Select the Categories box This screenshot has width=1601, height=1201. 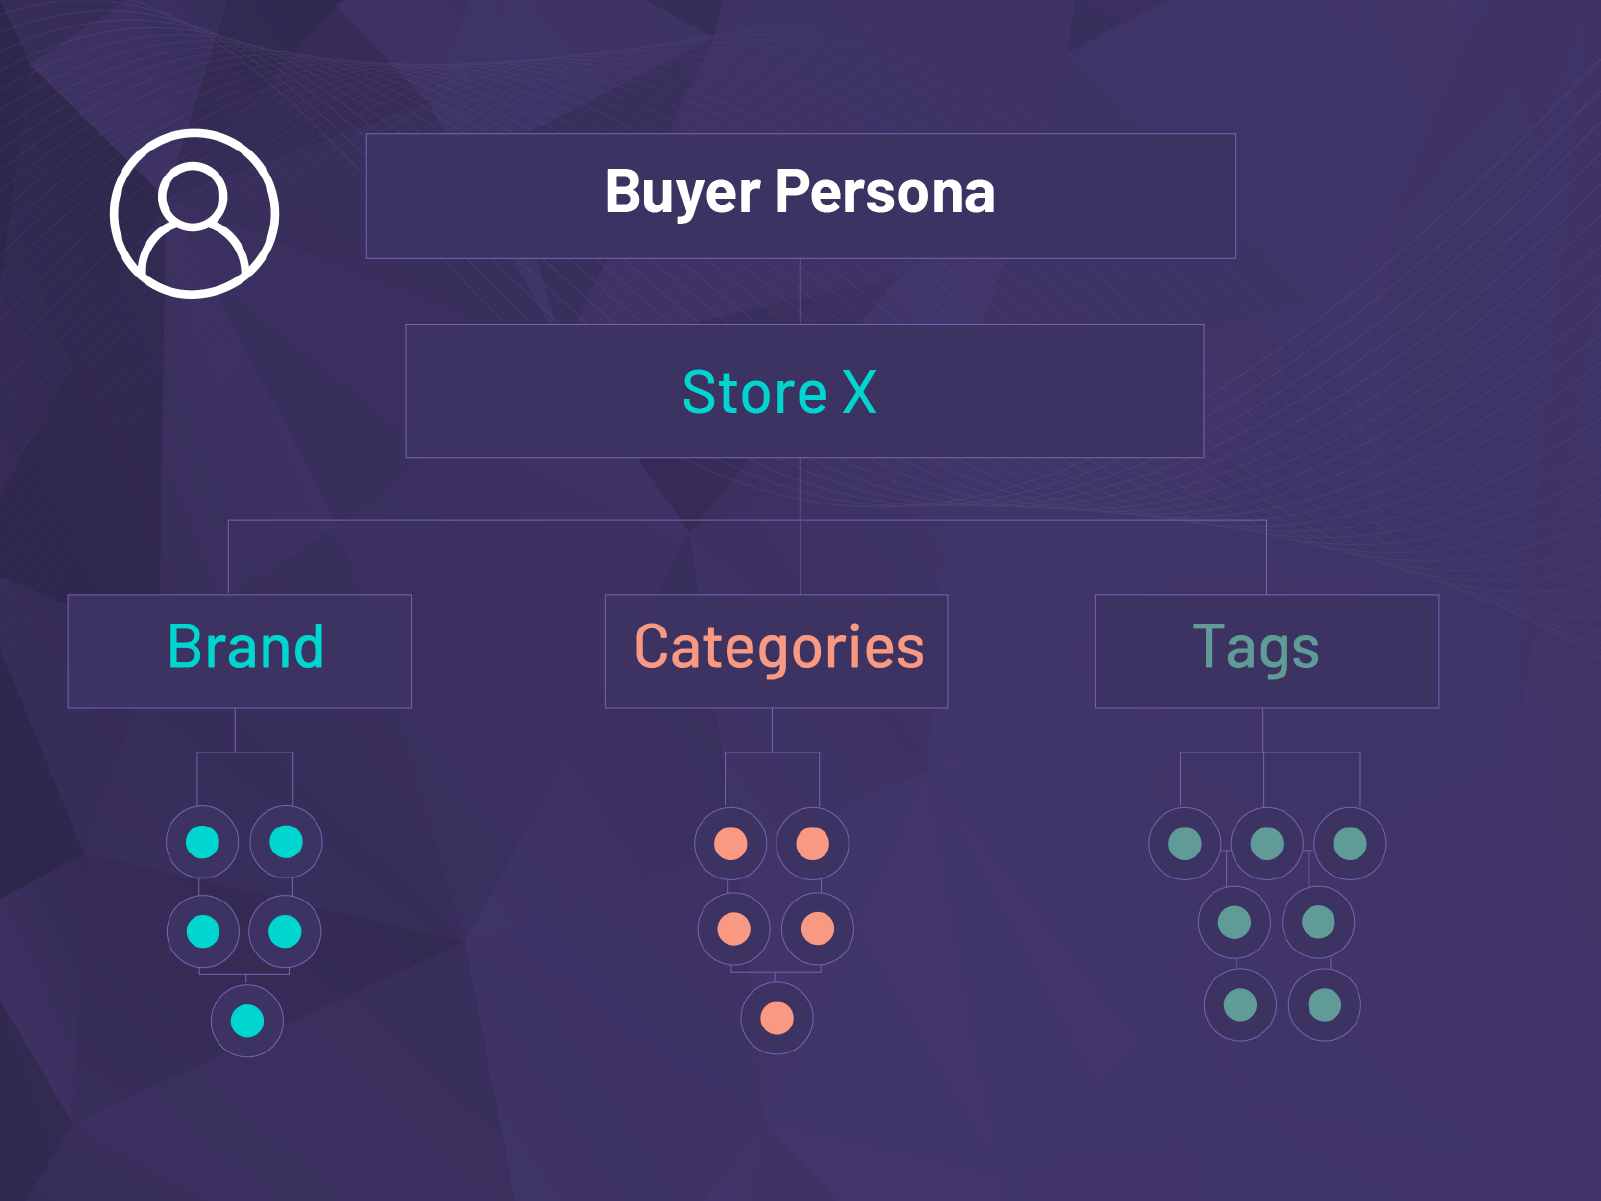point(776,651)
